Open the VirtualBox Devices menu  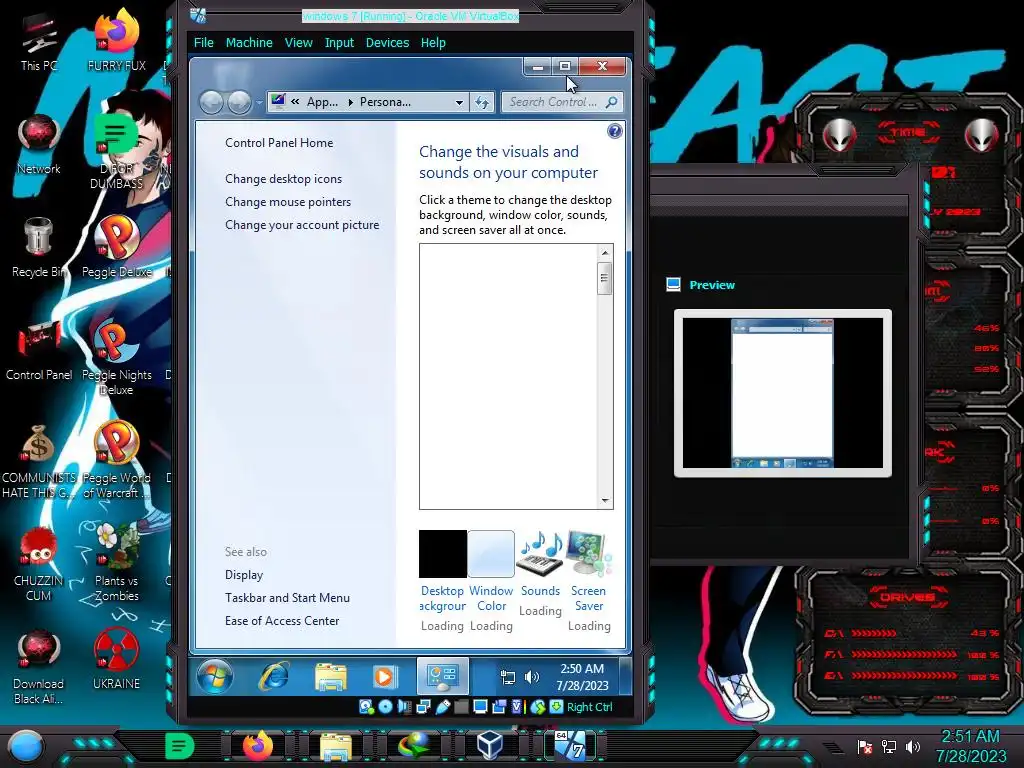[x=387, y=42]
